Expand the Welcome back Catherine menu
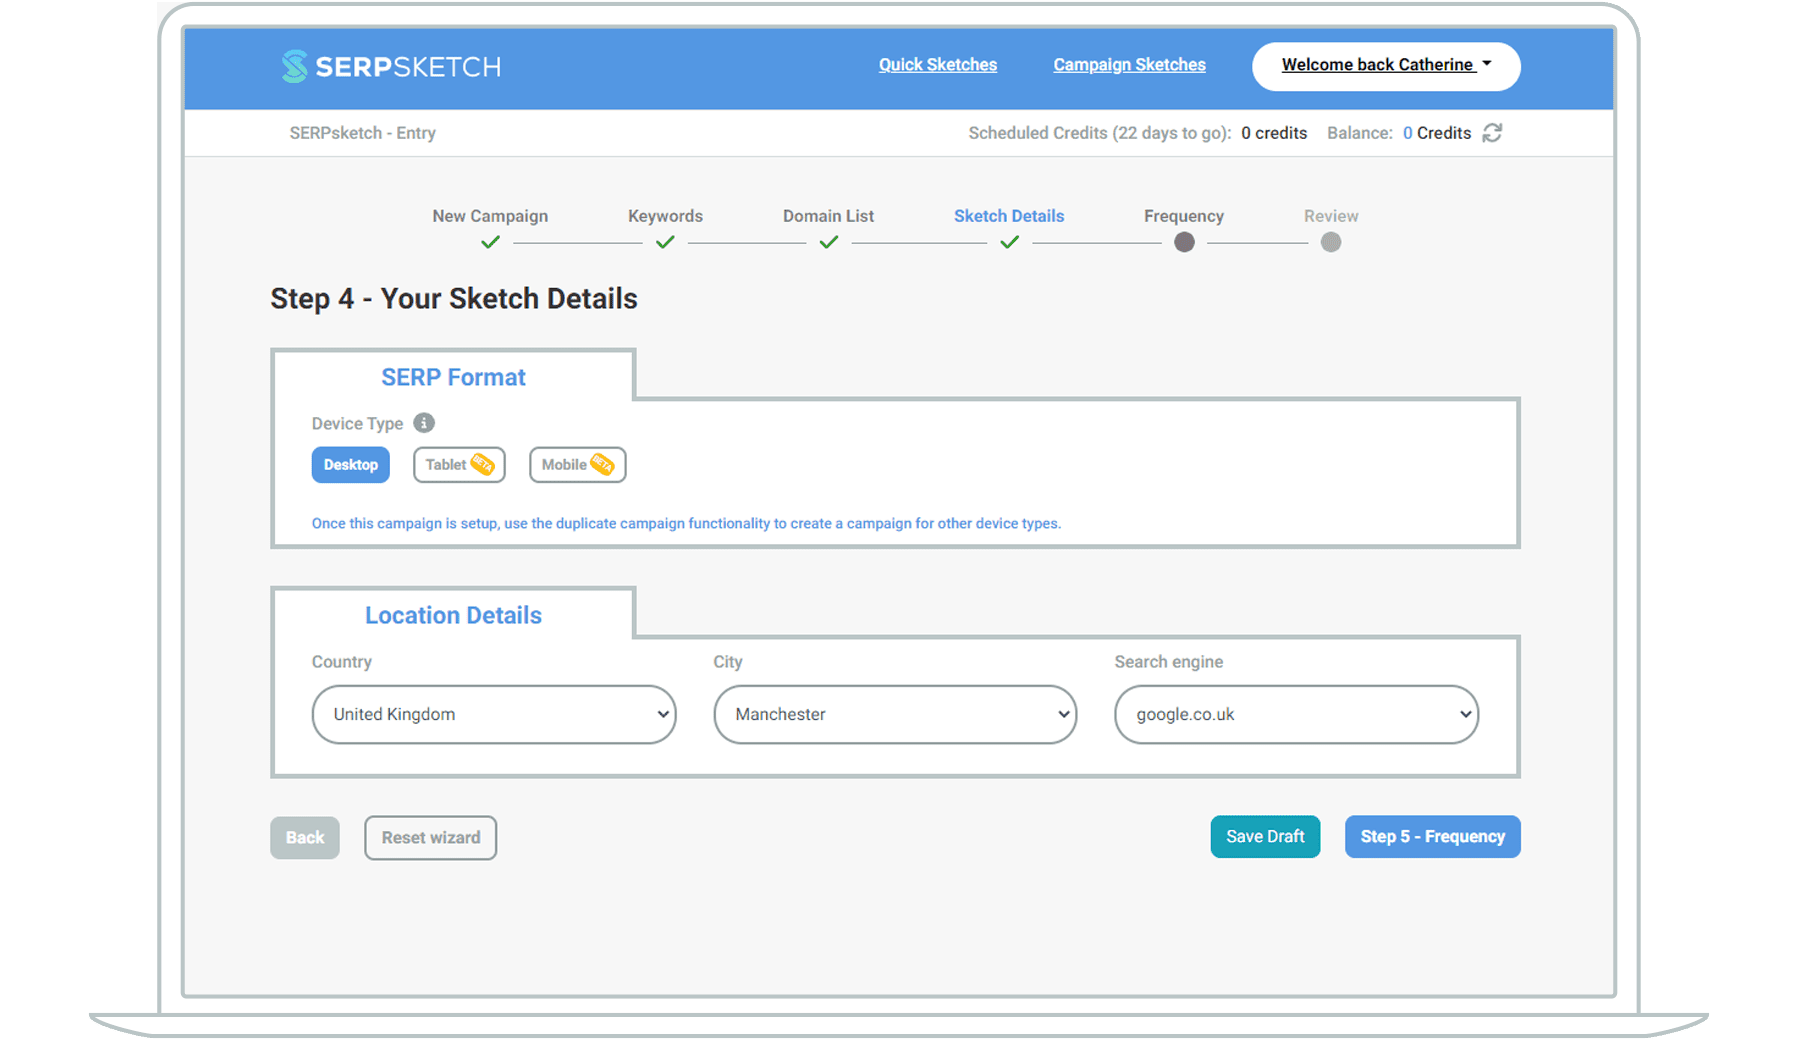Screen dimensions: 1800x1040 pos(1386,66)
